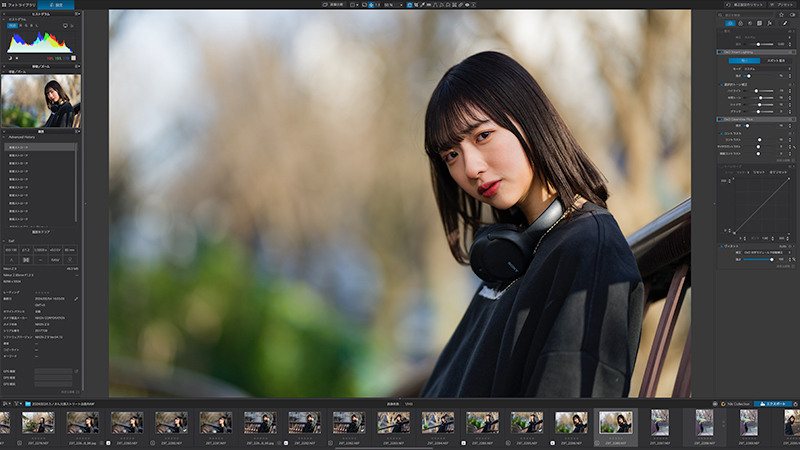The image size is (800, 450).
Task: Click the Reset corrections button
Action: 746,5
